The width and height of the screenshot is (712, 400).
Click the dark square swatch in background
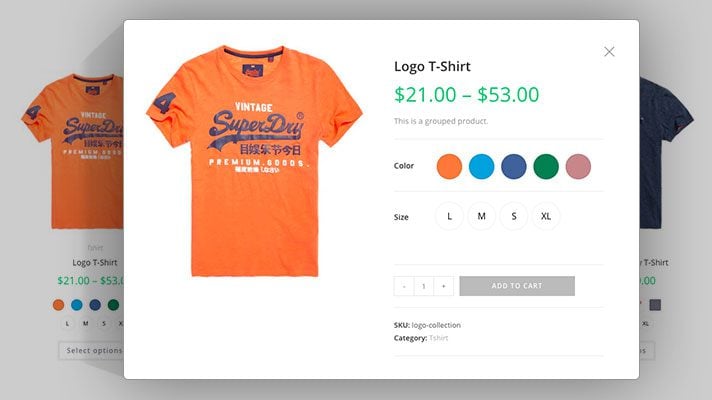point(655,304)
